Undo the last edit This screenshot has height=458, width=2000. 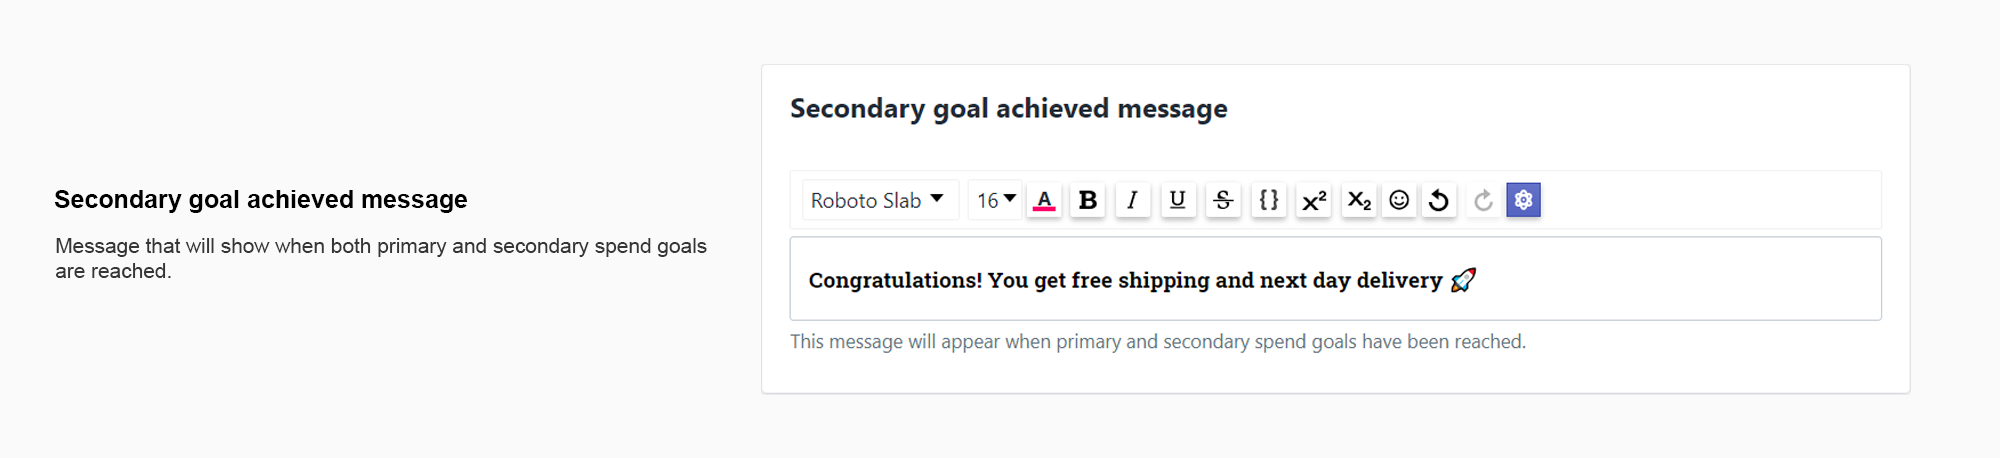[1439, 200]
